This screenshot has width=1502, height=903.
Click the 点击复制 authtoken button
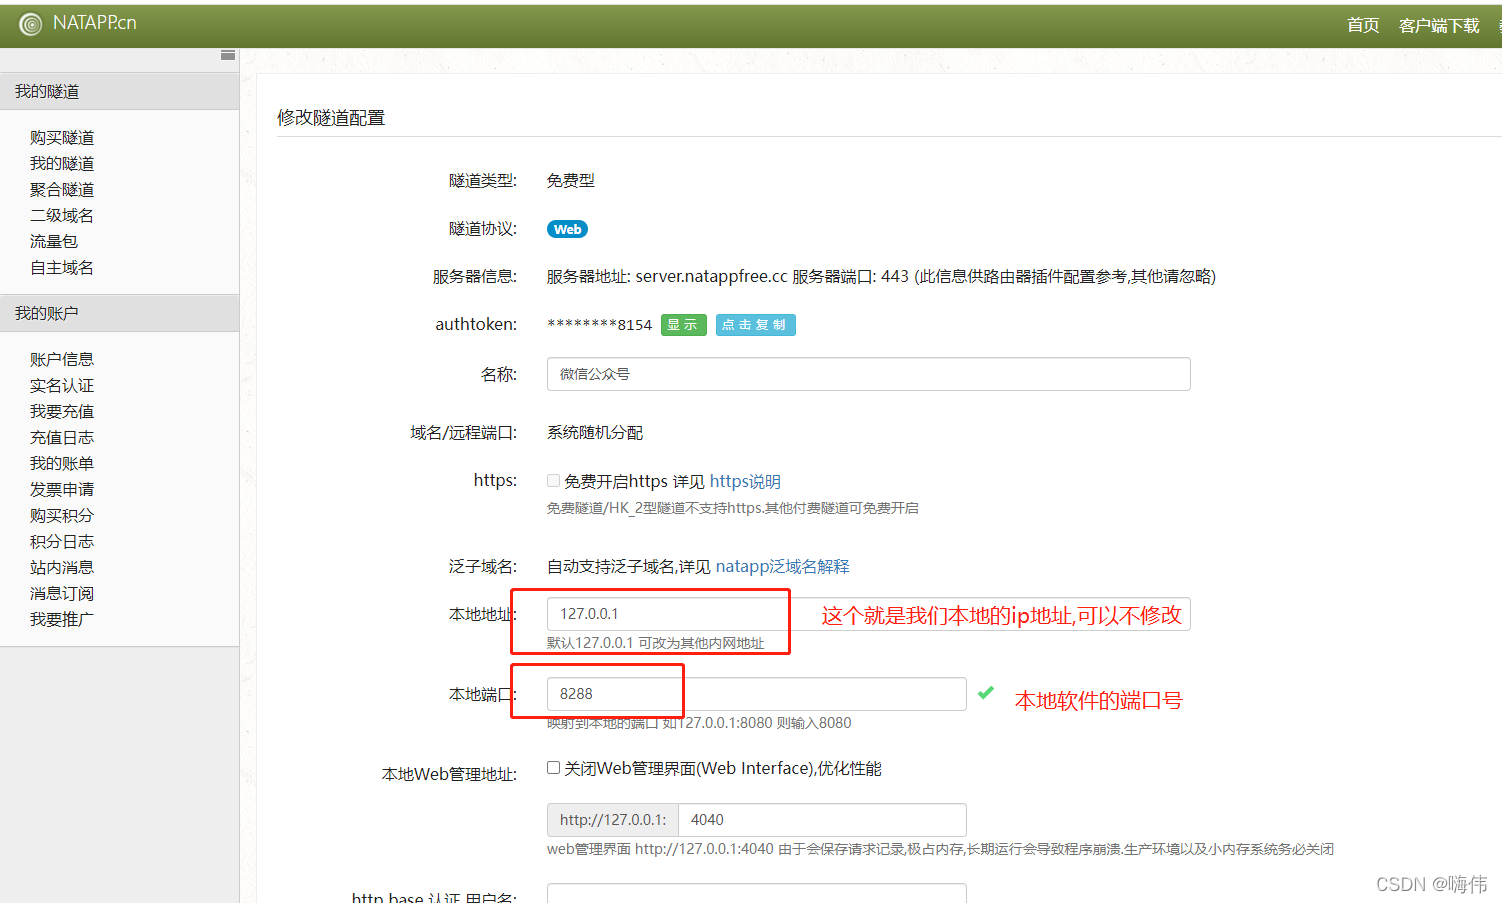[x=755, y=325]
